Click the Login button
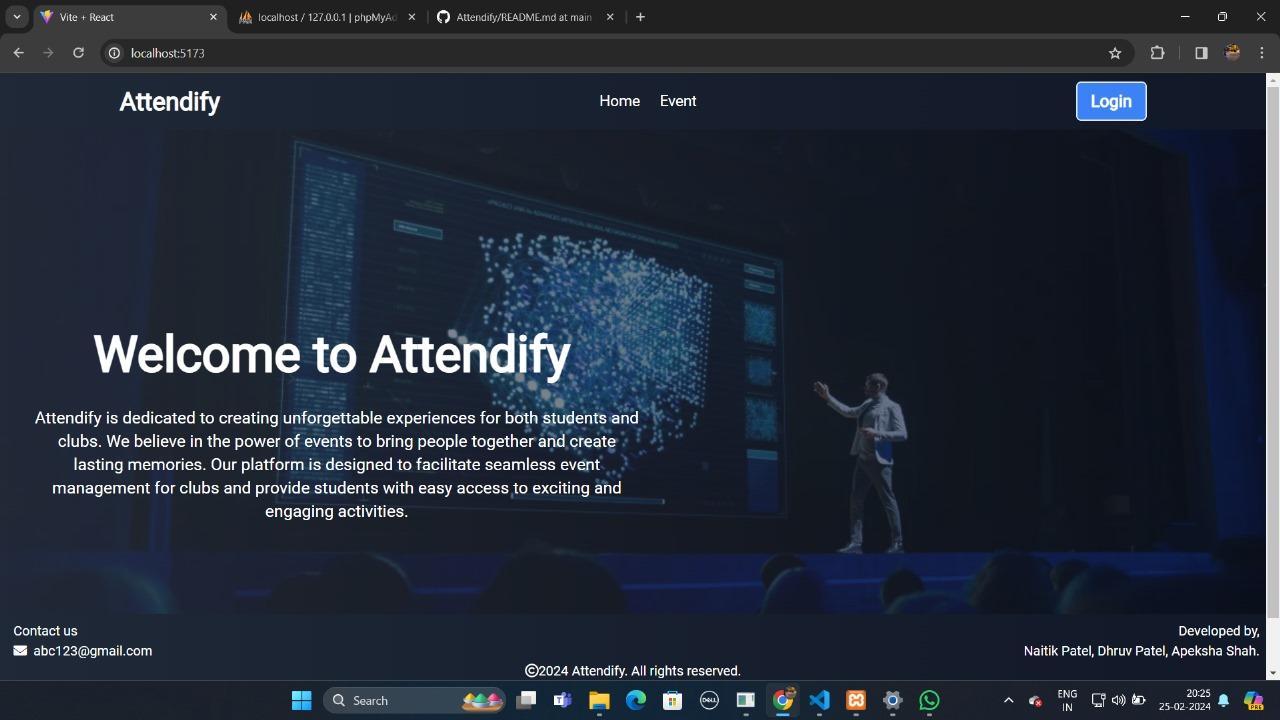 tap(1111, 101)
